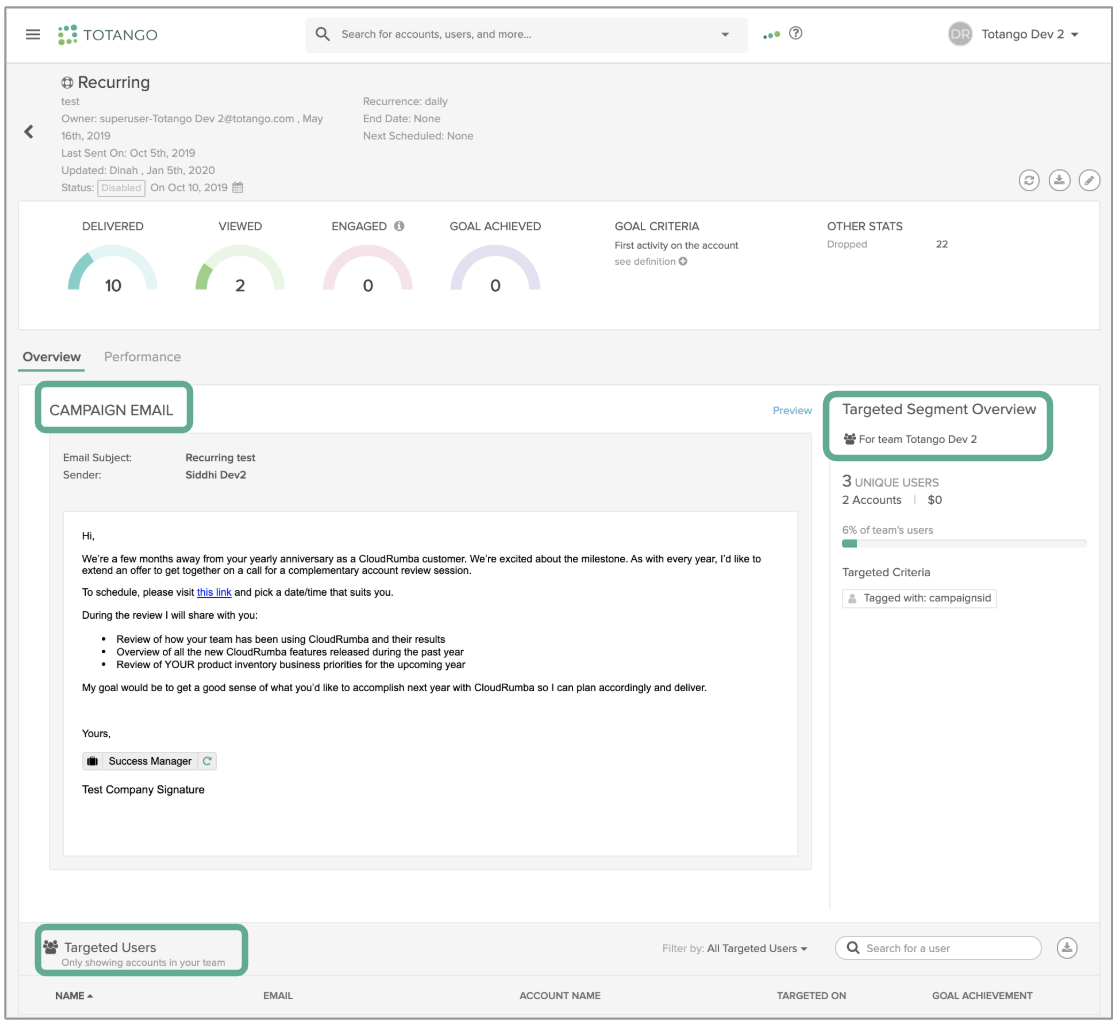The height and width of the screenshot is (1026, 1120).
Task: Click the 3 UNIQUE USERS text
Action: coord(891,482)
